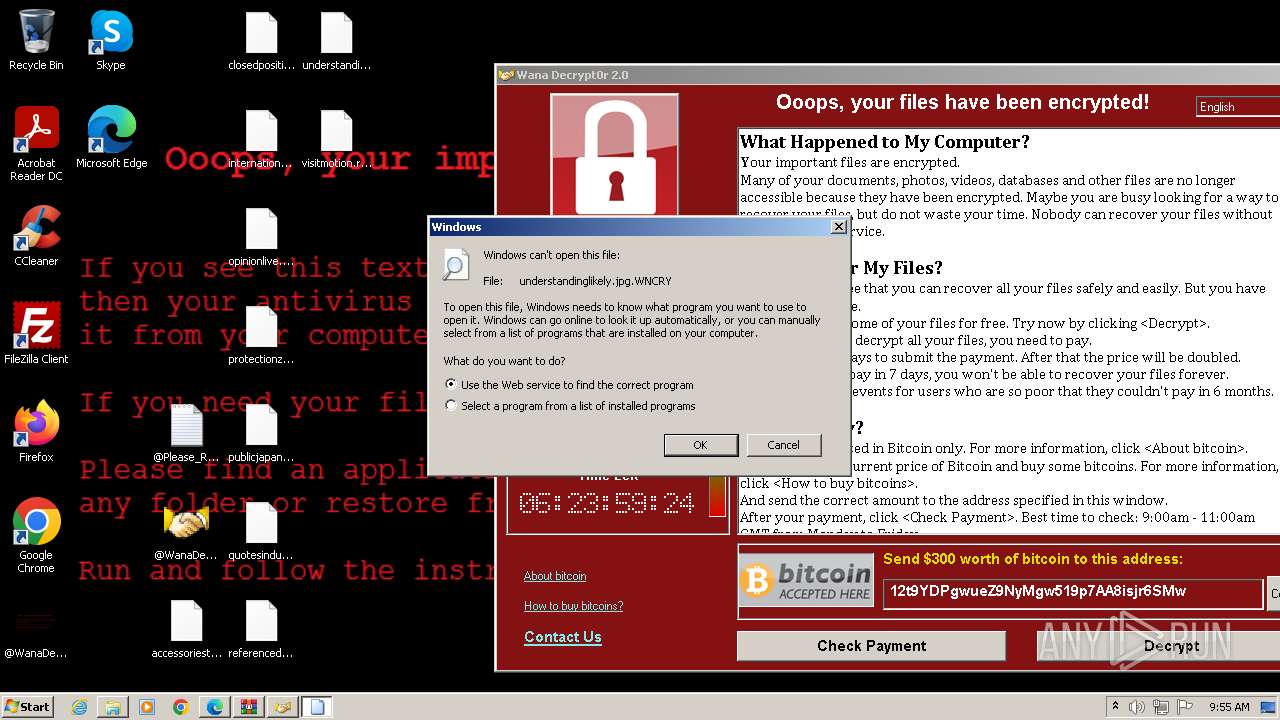Open Internet Explorer from taskbar
The image size is (1280, 720).
(80, 707)
